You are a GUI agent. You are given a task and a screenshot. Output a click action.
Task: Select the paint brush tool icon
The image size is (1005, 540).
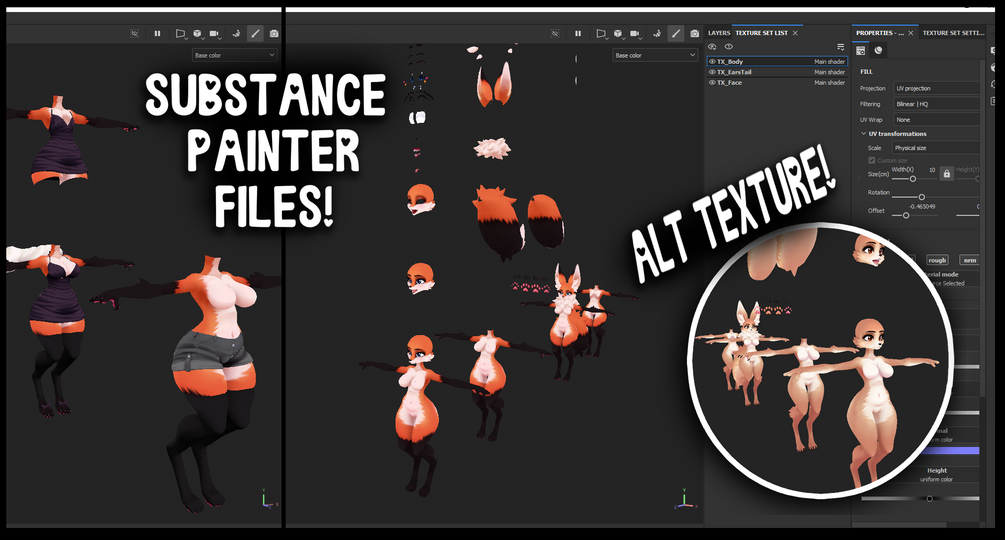pos(676,33)
